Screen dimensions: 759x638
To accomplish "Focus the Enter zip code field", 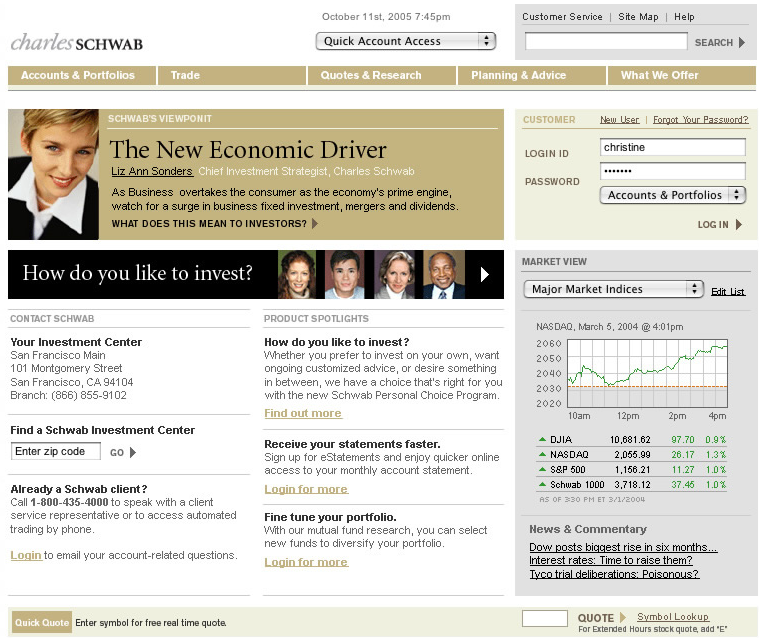I will pos(56,451).
